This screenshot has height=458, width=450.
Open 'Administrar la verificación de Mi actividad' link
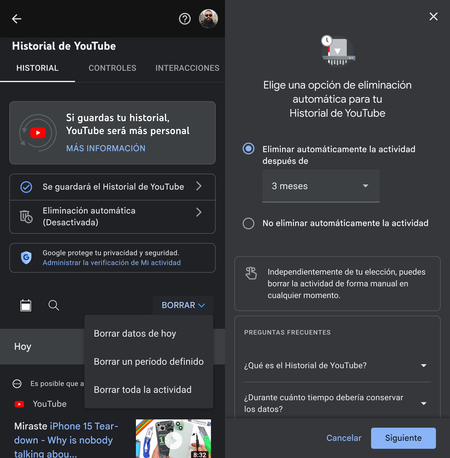click(x=112, y=263)
